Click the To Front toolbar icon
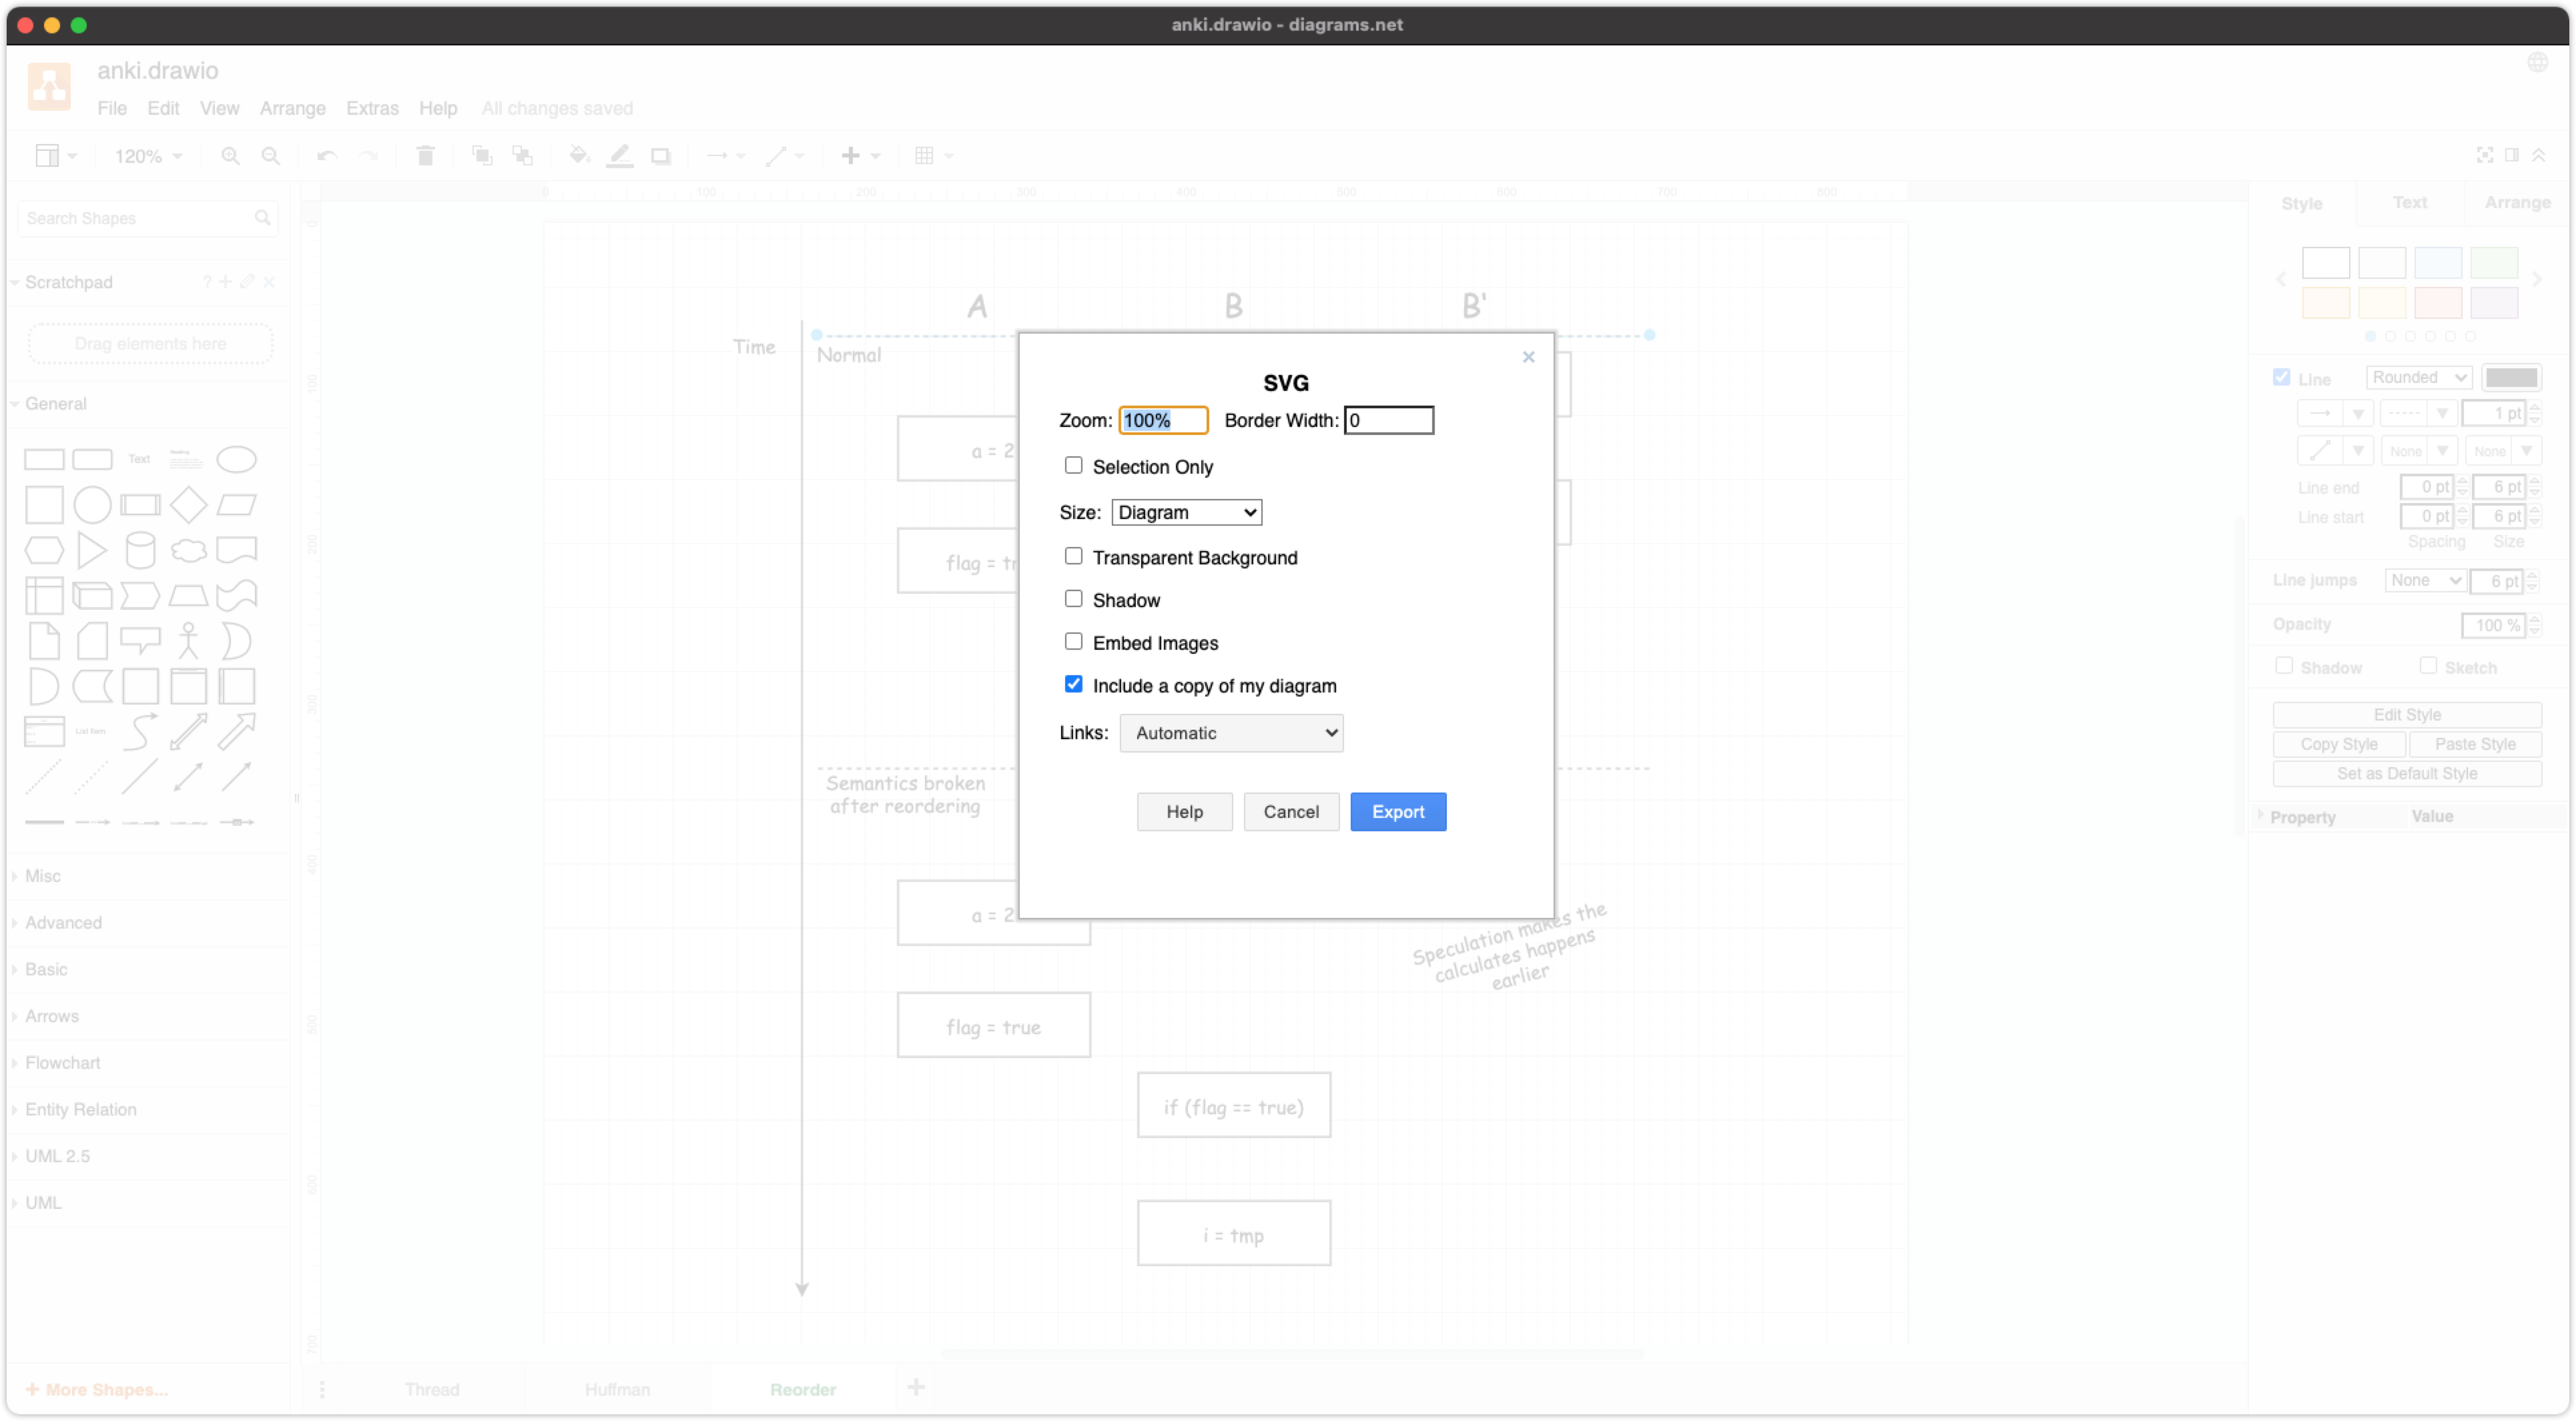 coord(482,155)
